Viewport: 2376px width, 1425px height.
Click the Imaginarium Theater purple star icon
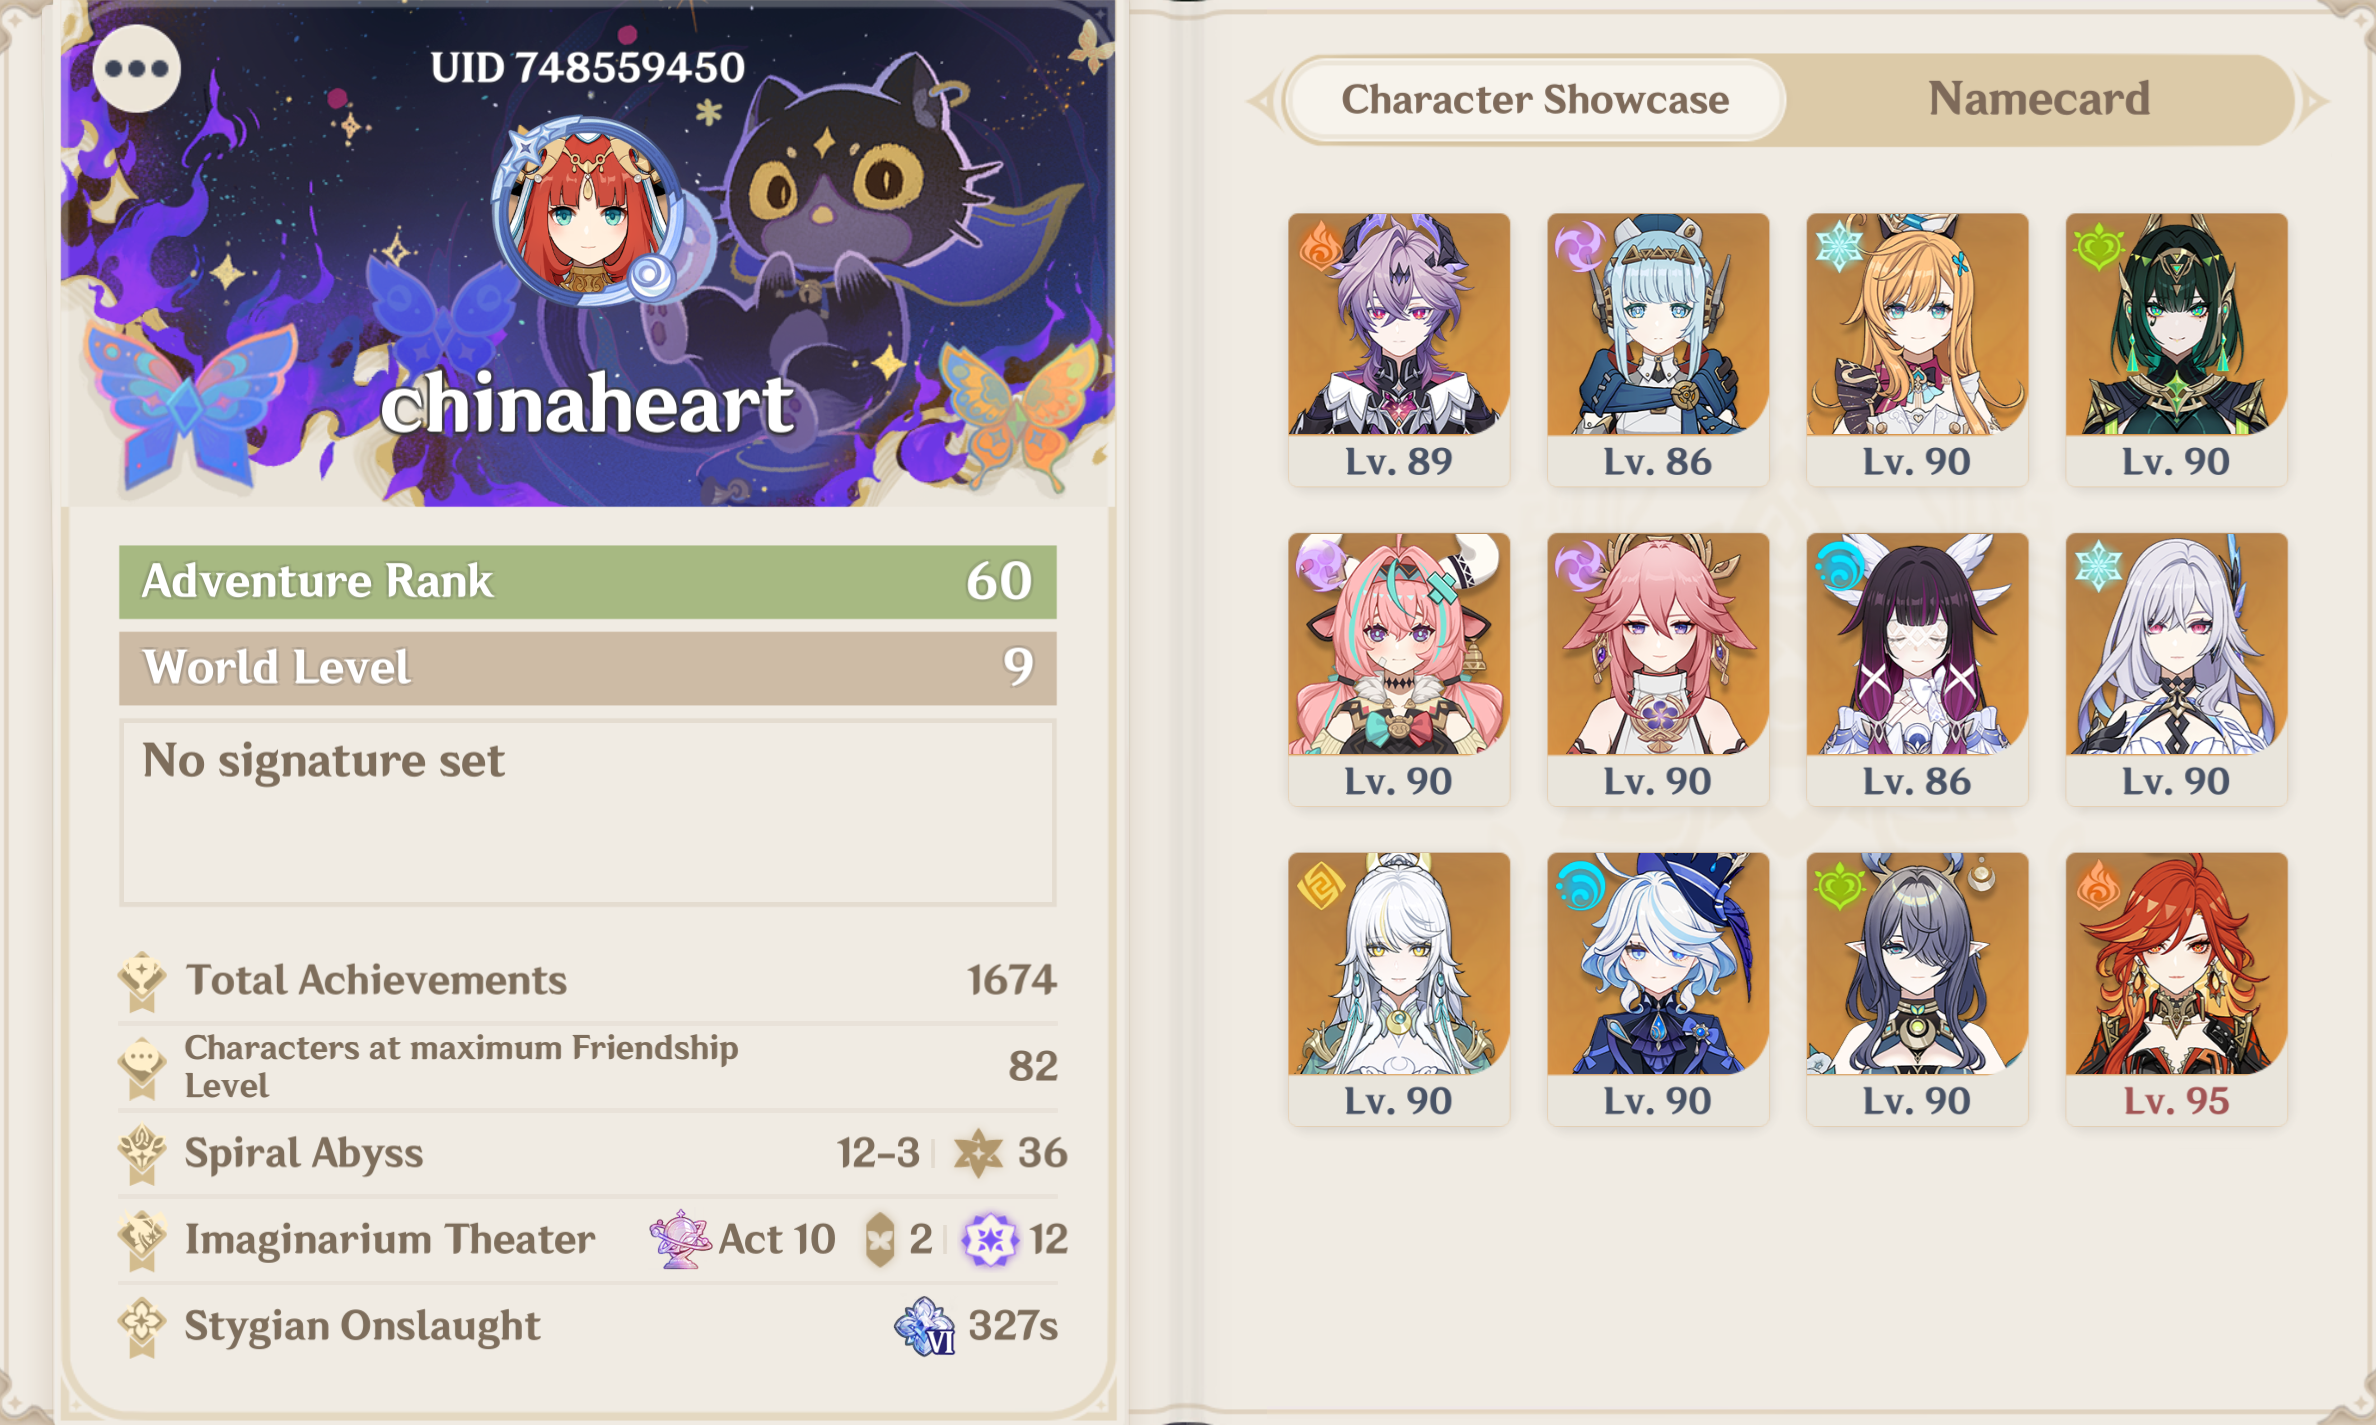pyautogui.click(x=989, y=1240)
